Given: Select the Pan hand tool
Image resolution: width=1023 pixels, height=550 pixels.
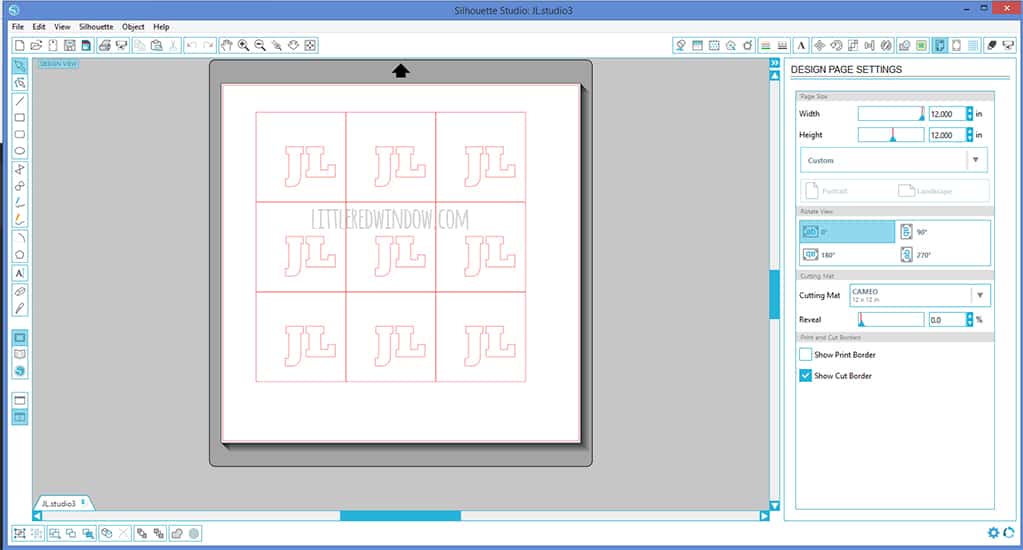Looking at the screenshot, I should pyautogui.click(x=226, y=46).
